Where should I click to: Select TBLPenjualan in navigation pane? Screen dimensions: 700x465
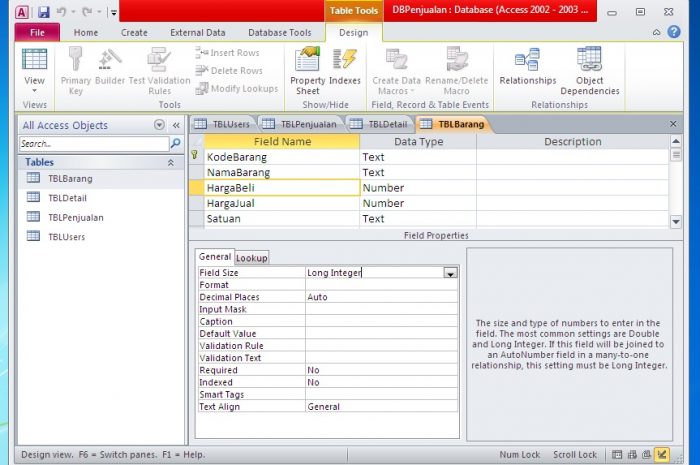click(75, 217)
